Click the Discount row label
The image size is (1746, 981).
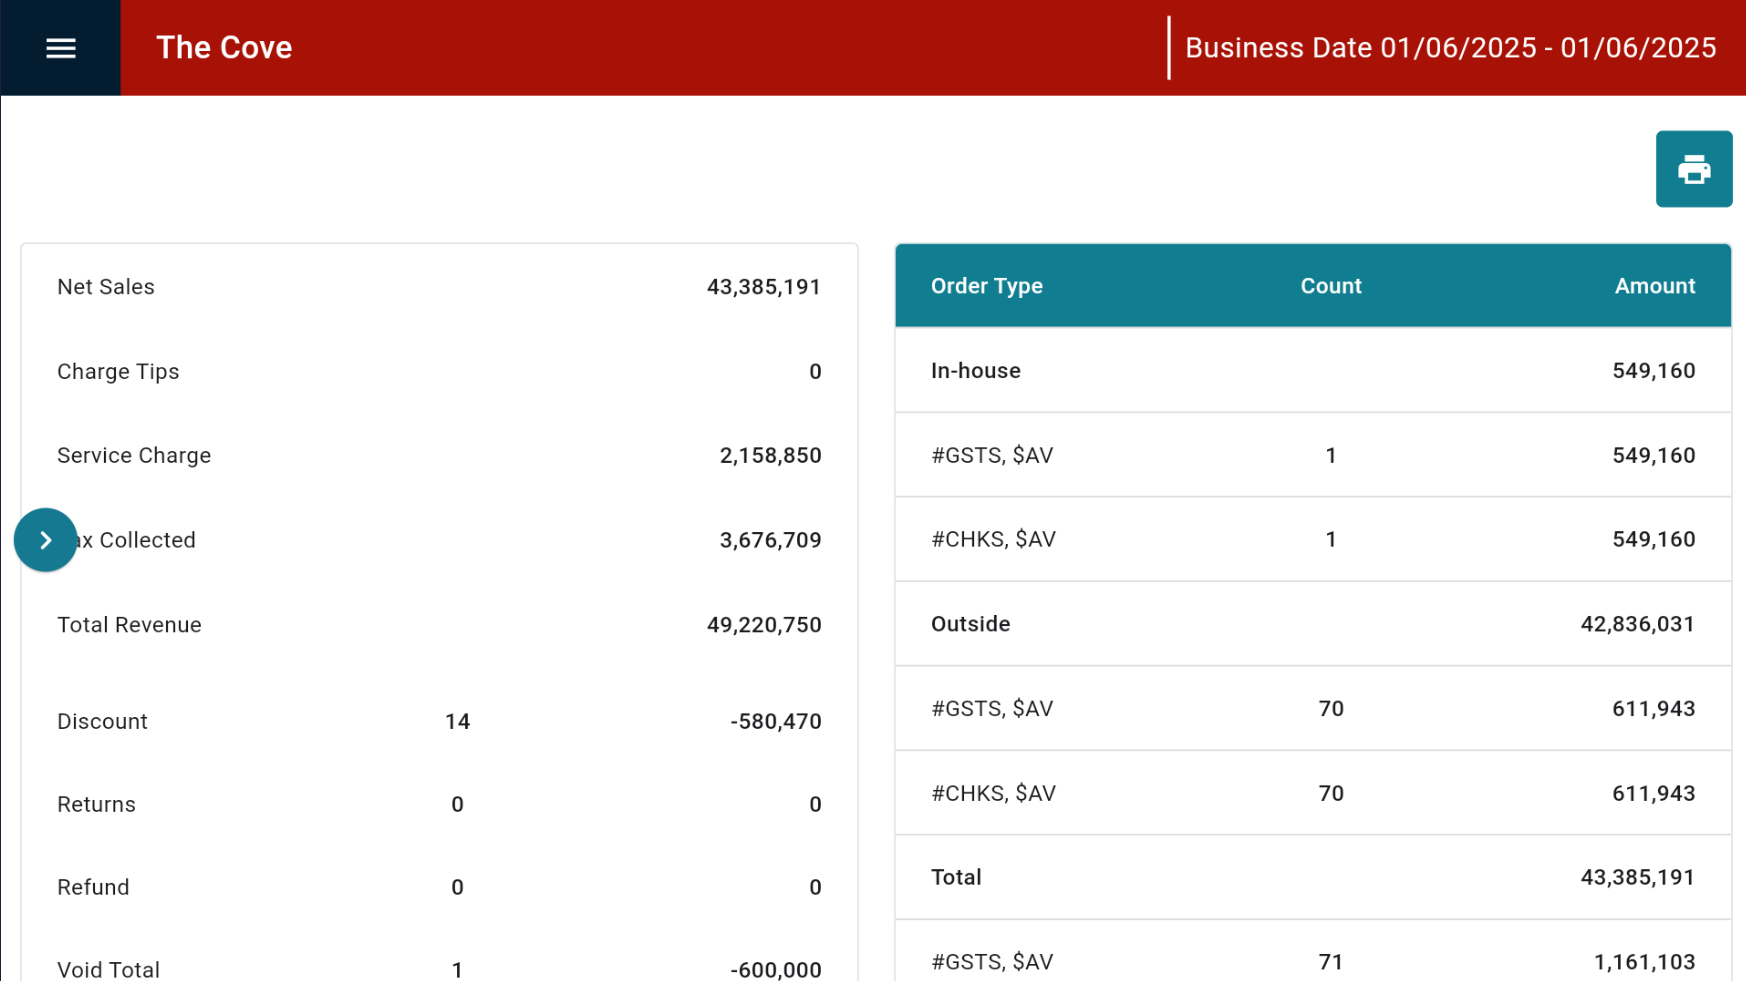[102, 722]
